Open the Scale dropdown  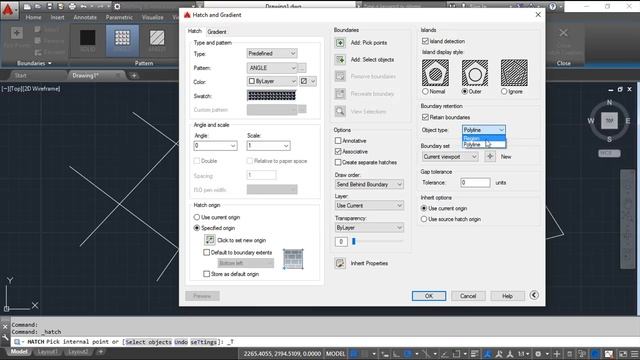269,146
